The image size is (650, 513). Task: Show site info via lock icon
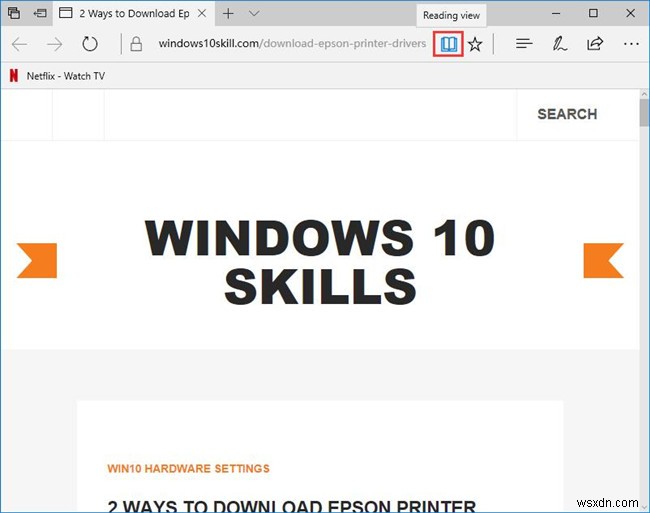coord(136,44)
